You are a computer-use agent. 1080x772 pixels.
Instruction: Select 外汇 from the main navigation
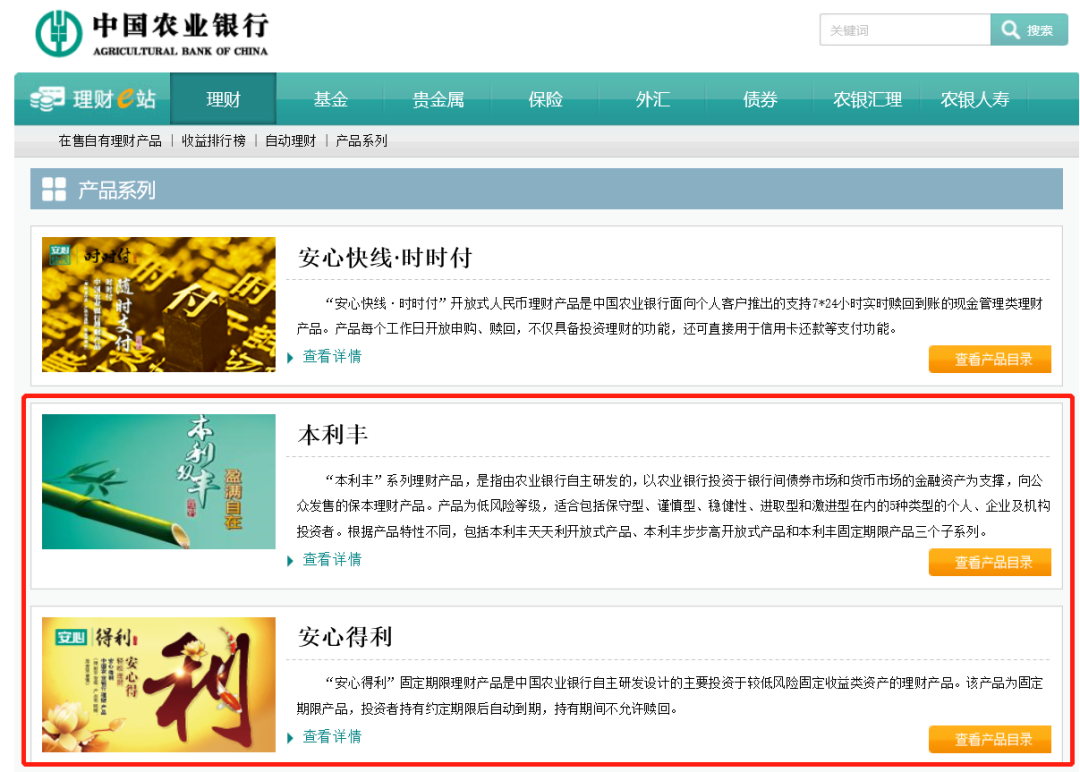[652, 100]
